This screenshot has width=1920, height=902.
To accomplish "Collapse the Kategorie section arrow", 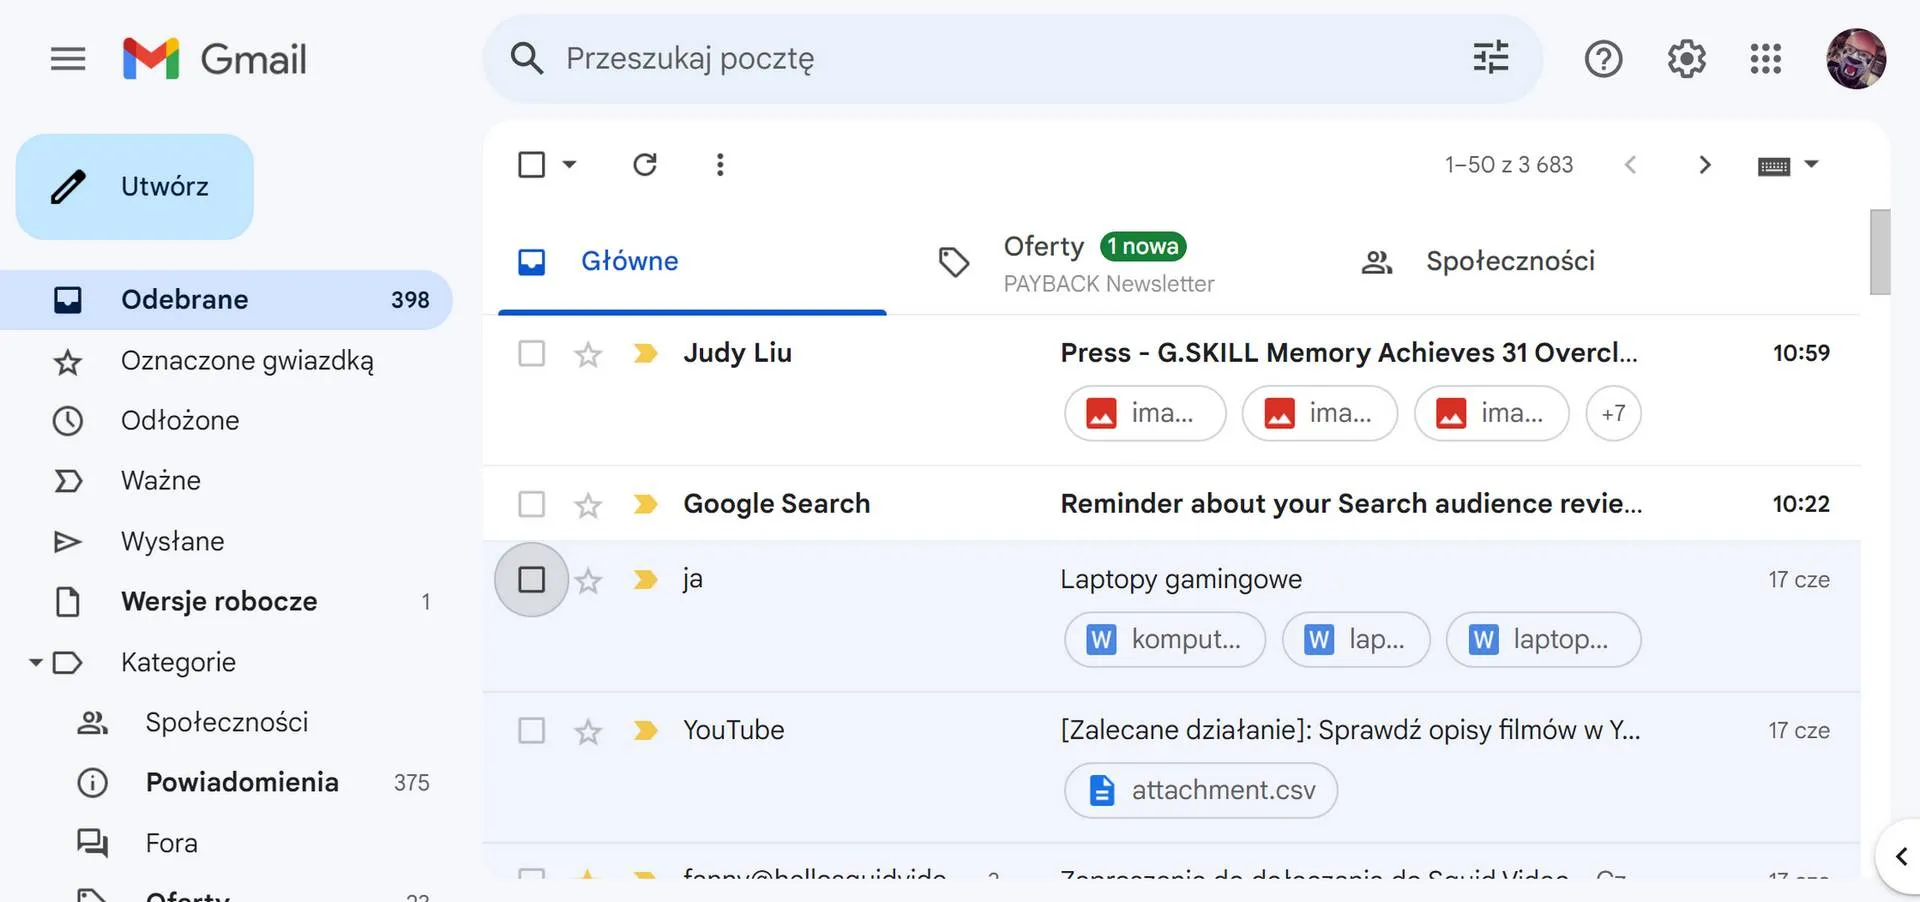I will (36, 662).
